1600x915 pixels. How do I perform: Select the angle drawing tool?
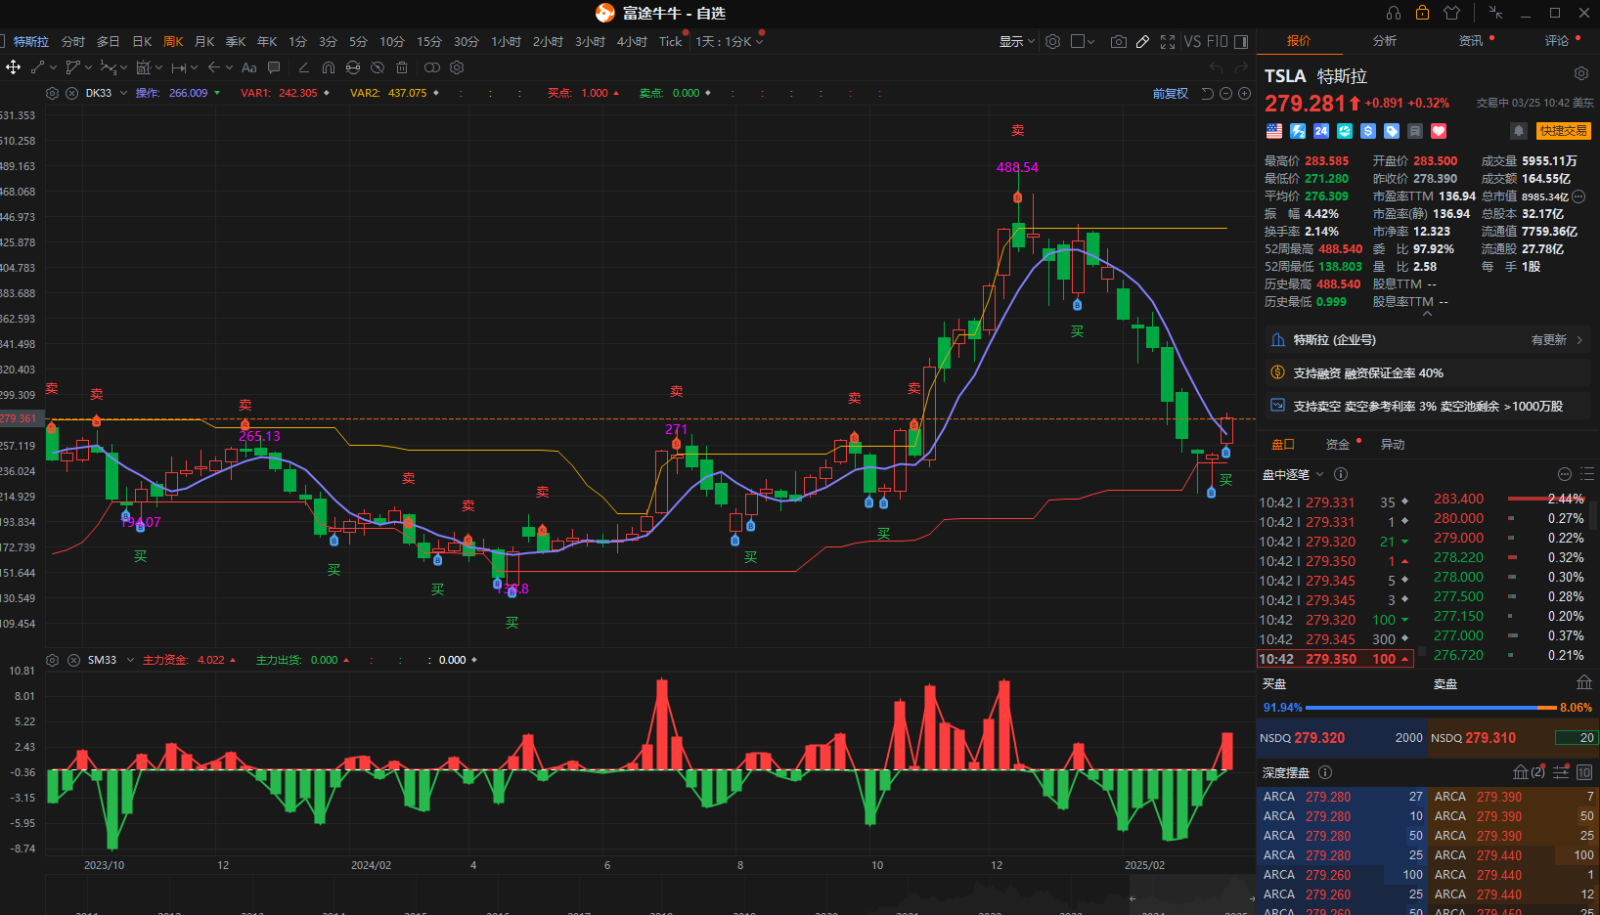click(x=304, y=67)
